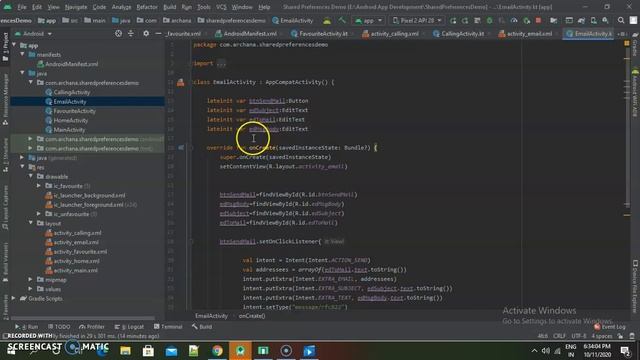Toggle the Build Variants sidebar button
This screenshot has width=640, height=360.
5,262
